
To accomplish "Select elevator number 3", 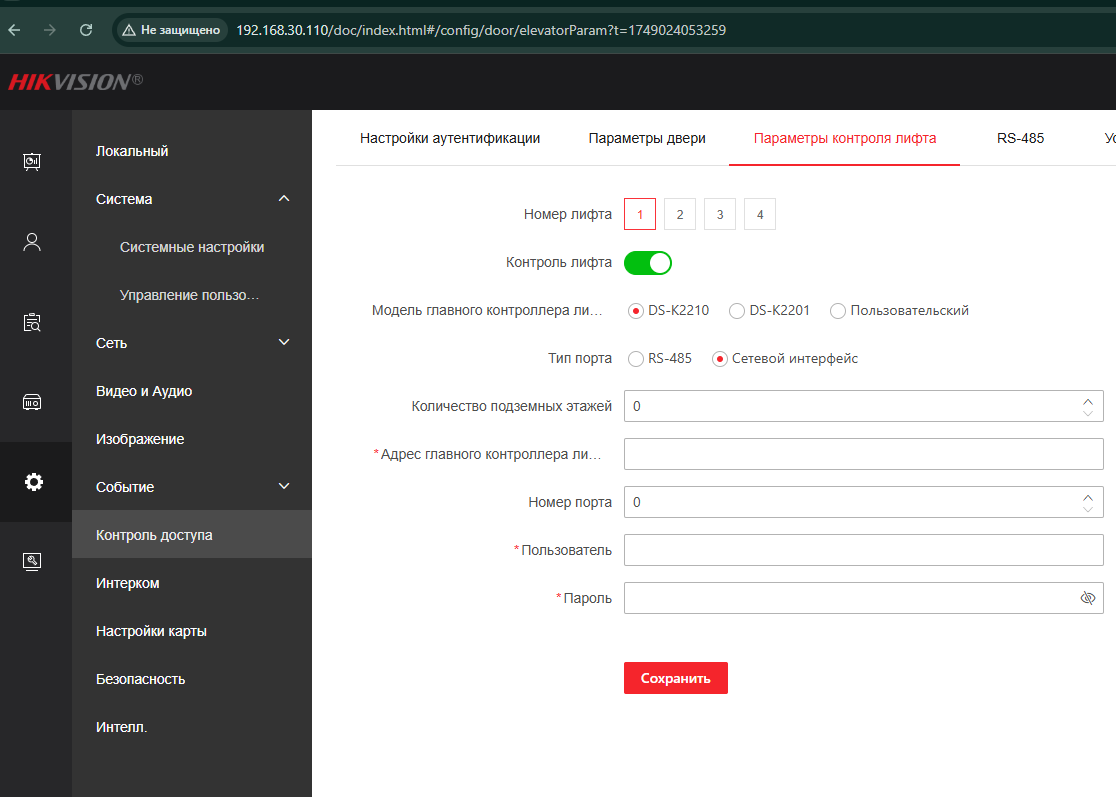I will [719, 215].
